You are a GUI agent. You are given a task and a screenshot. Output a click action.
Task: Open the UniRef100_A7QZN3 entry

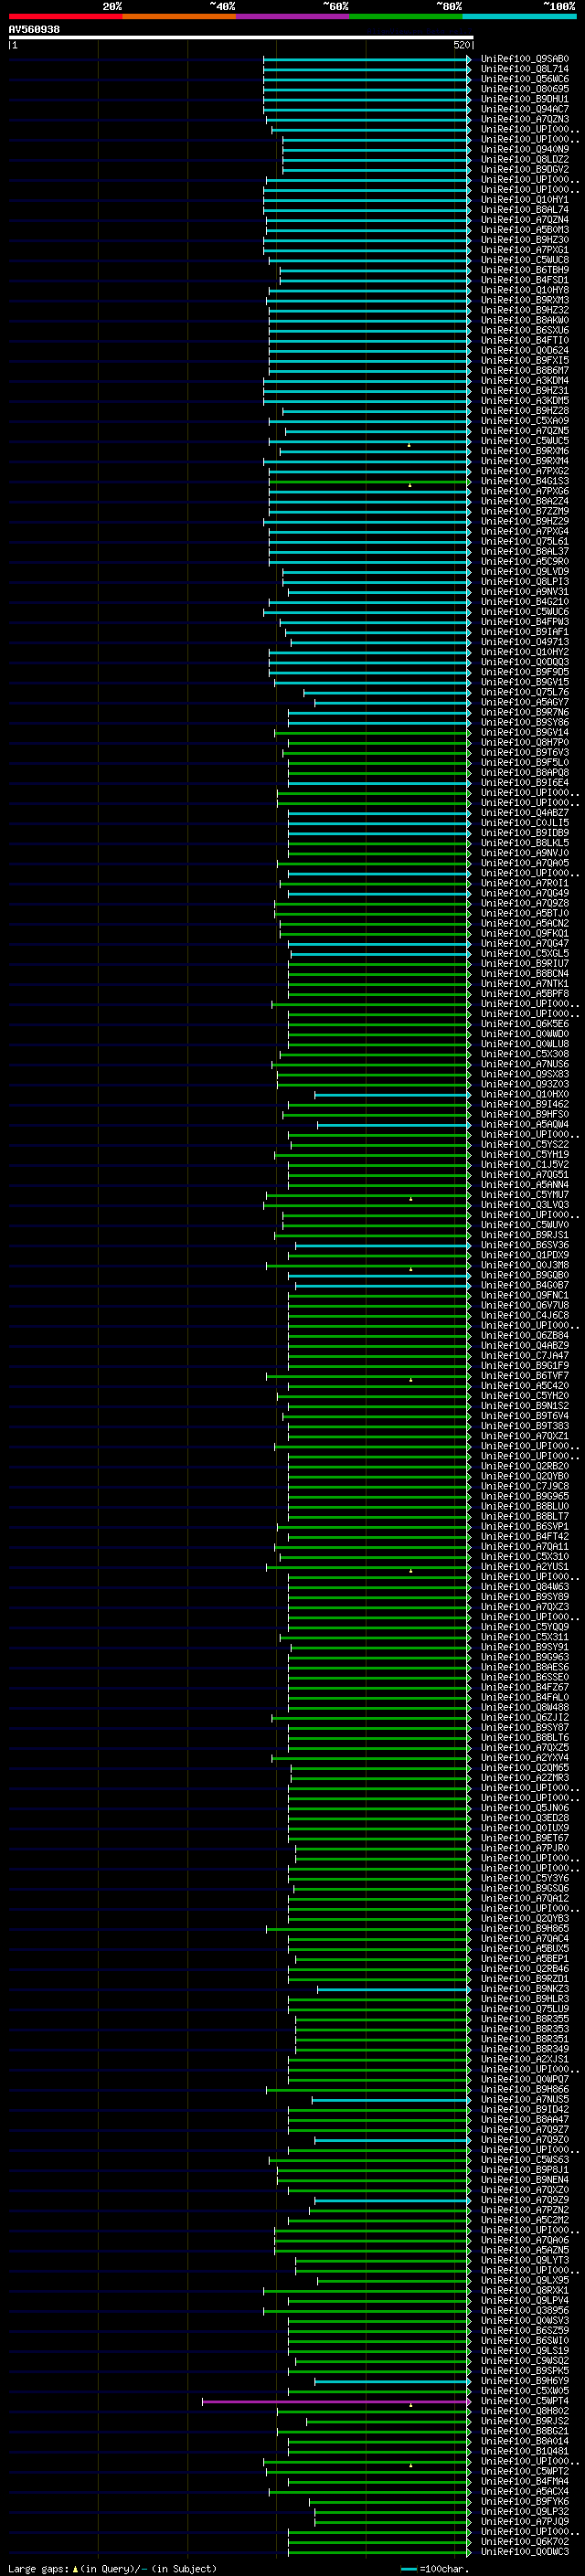pos(524,119)
